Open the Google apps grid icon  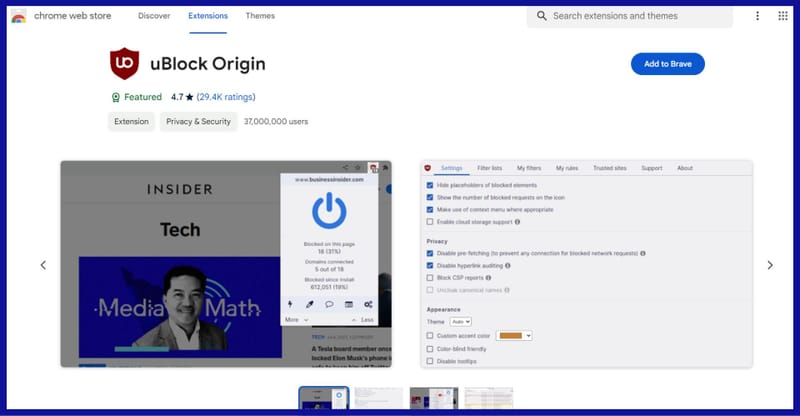pyautogui.click(x=781, y=16)
